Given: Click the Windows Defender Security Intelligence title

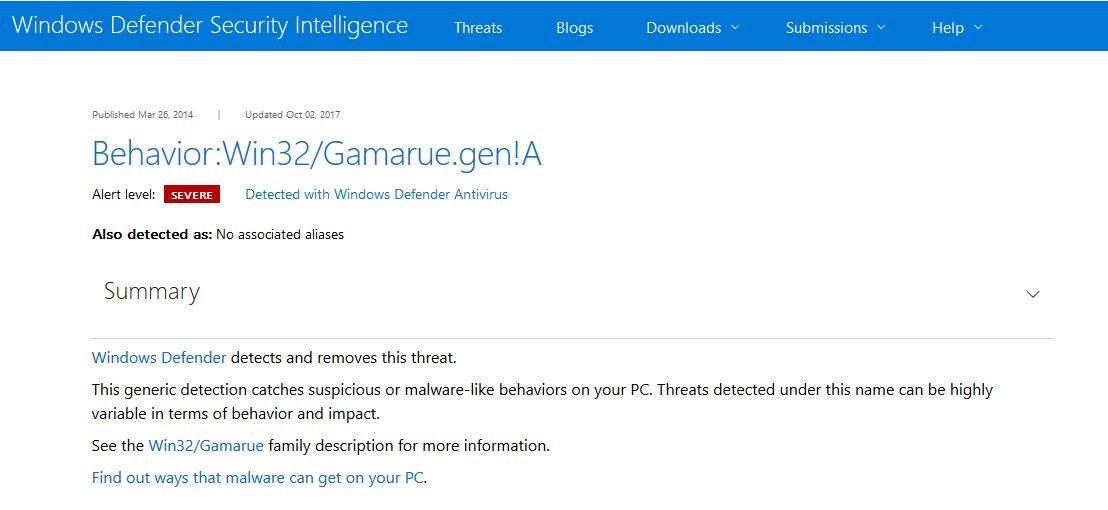Looking at the screenshot, I should [x=210, y=26].
